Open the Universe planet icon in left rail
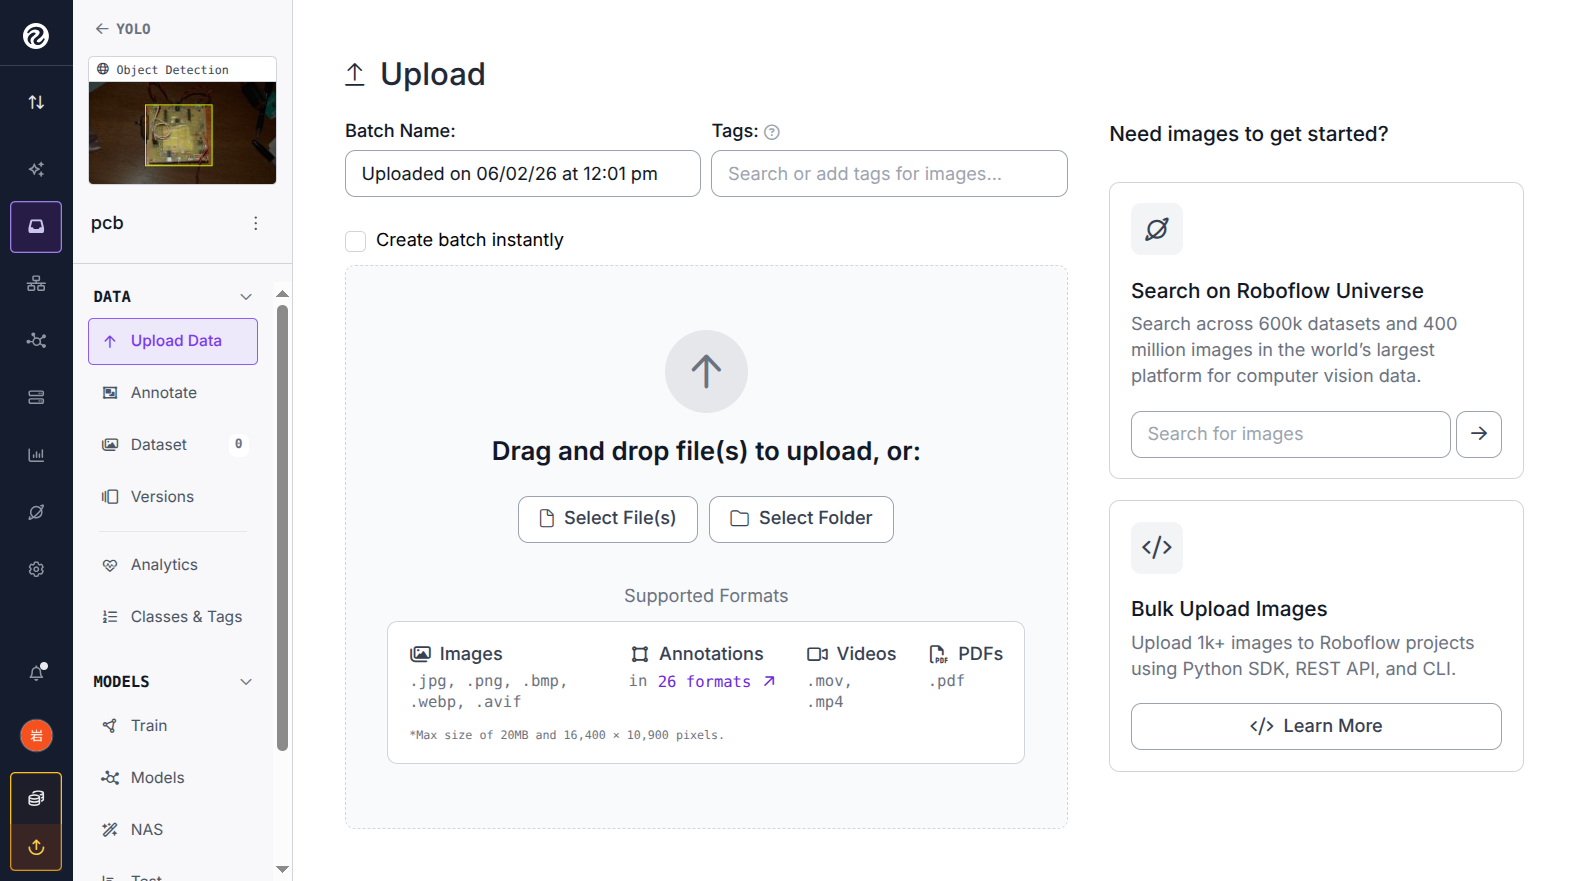Screen dimensions: 1576x881 point(36,512)
